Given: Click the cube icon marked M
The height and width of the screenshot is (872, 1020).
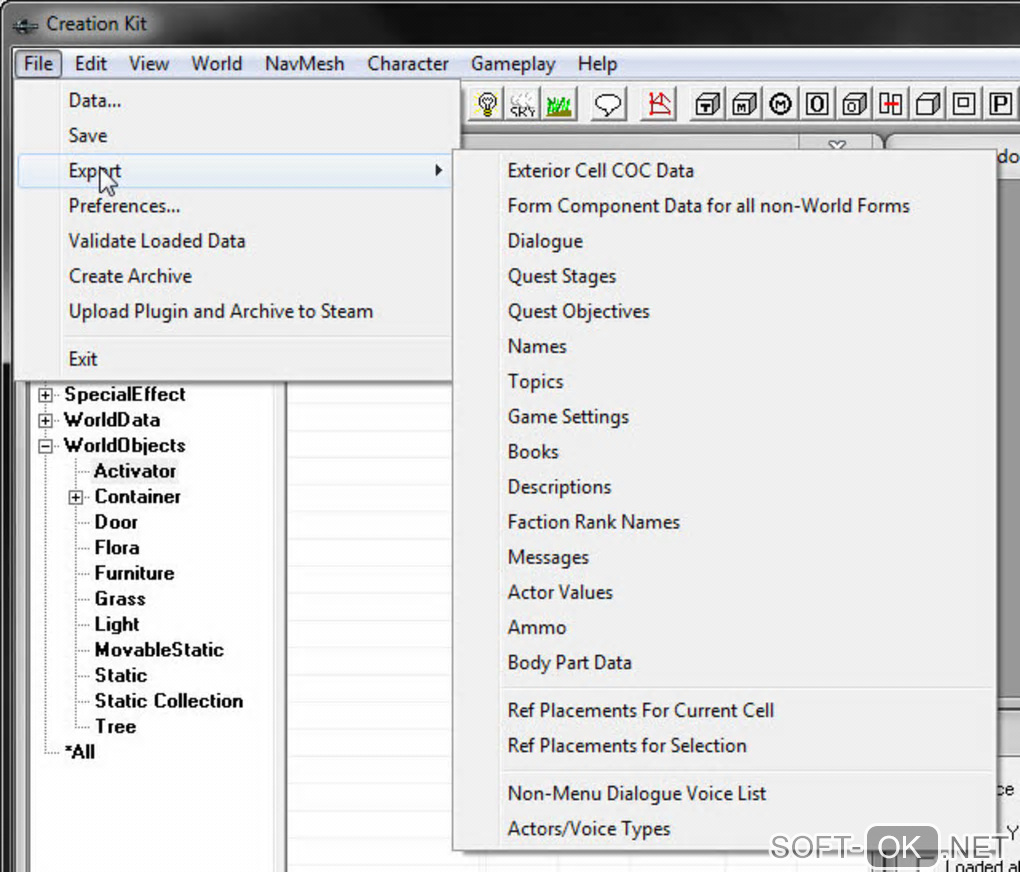Looking at the screenshot, I should [x=744, y=104].
